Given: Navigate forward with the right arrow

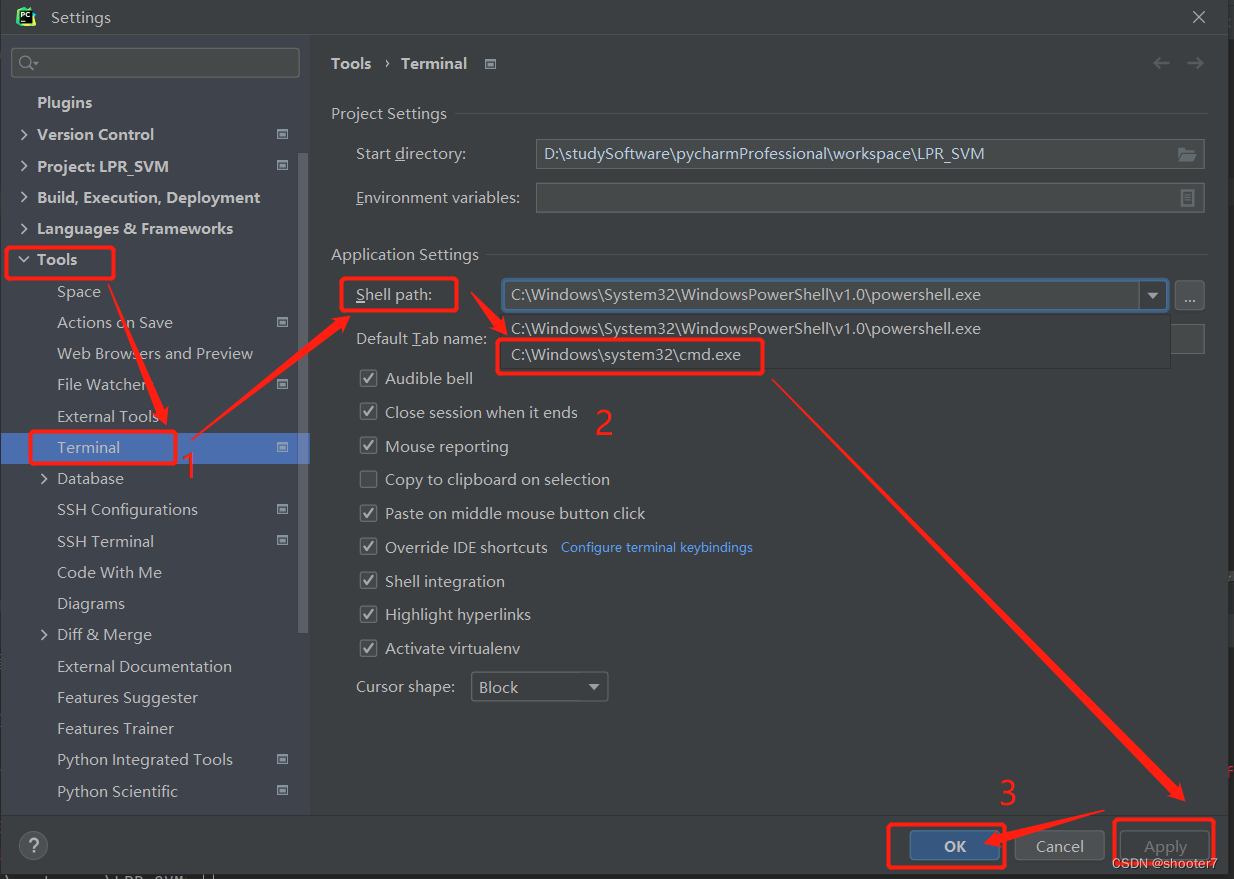Looking at the screenshot, I should pyautogui.click(x=1195, y=63).
